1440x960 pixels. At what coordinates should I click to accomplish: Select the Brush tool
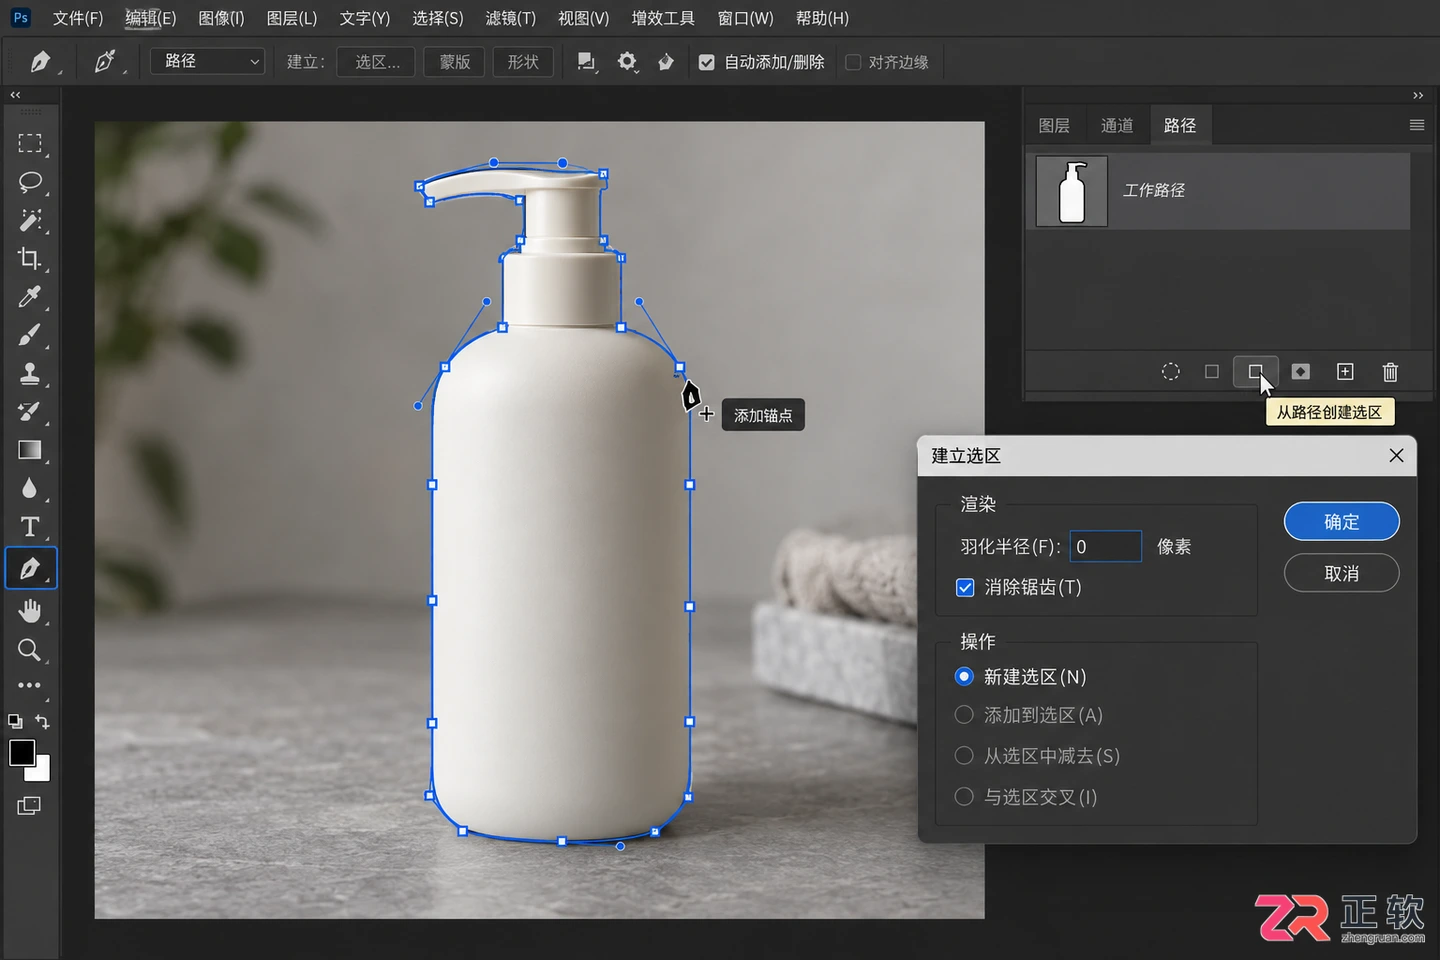click(30, 336)
